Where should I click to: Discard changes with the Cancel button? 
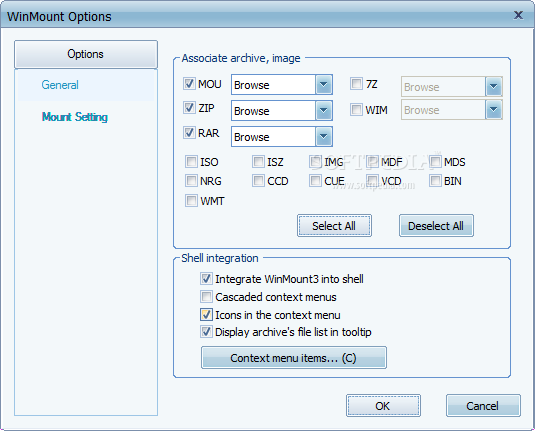483,406
